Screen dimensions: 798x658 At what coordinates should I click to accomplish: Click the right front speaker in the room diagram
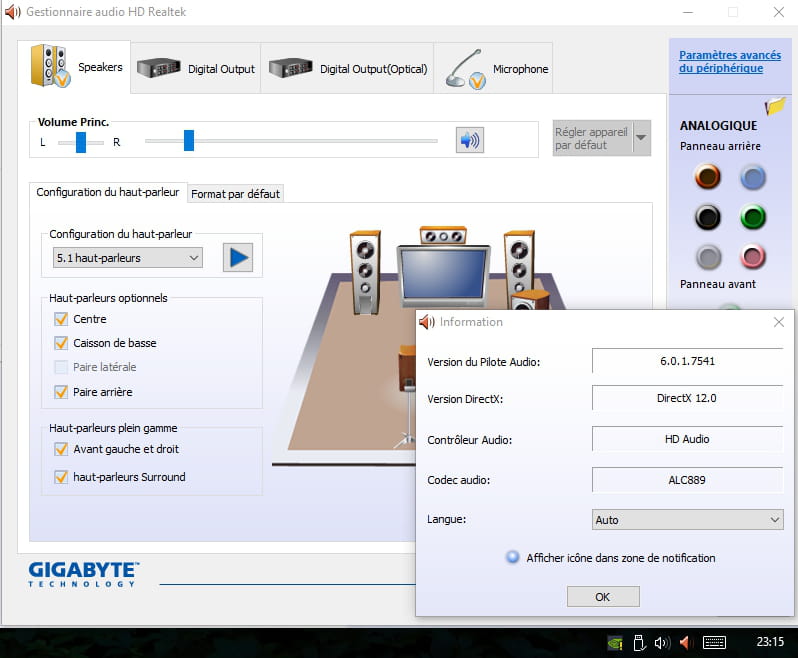click(519, 261)
